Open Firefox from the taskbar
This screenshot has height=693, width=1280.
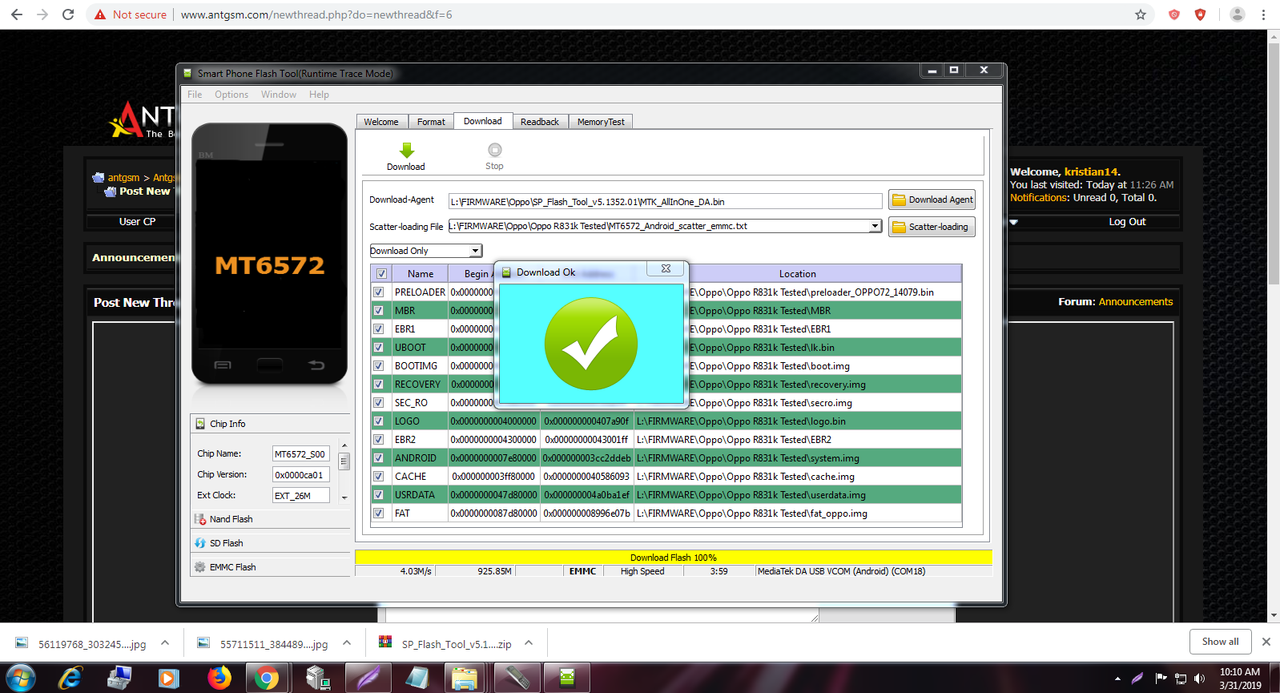pos(218,677)
